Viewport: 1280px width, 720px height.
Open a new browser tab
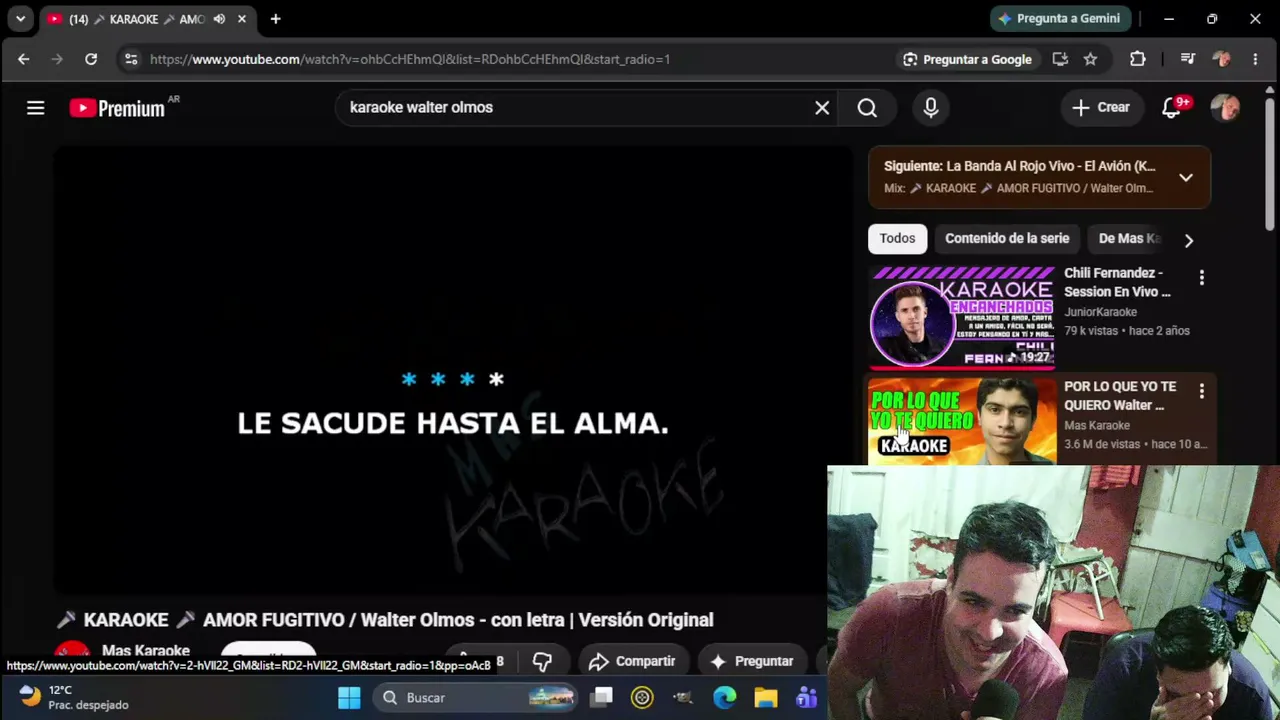[275, 19]
